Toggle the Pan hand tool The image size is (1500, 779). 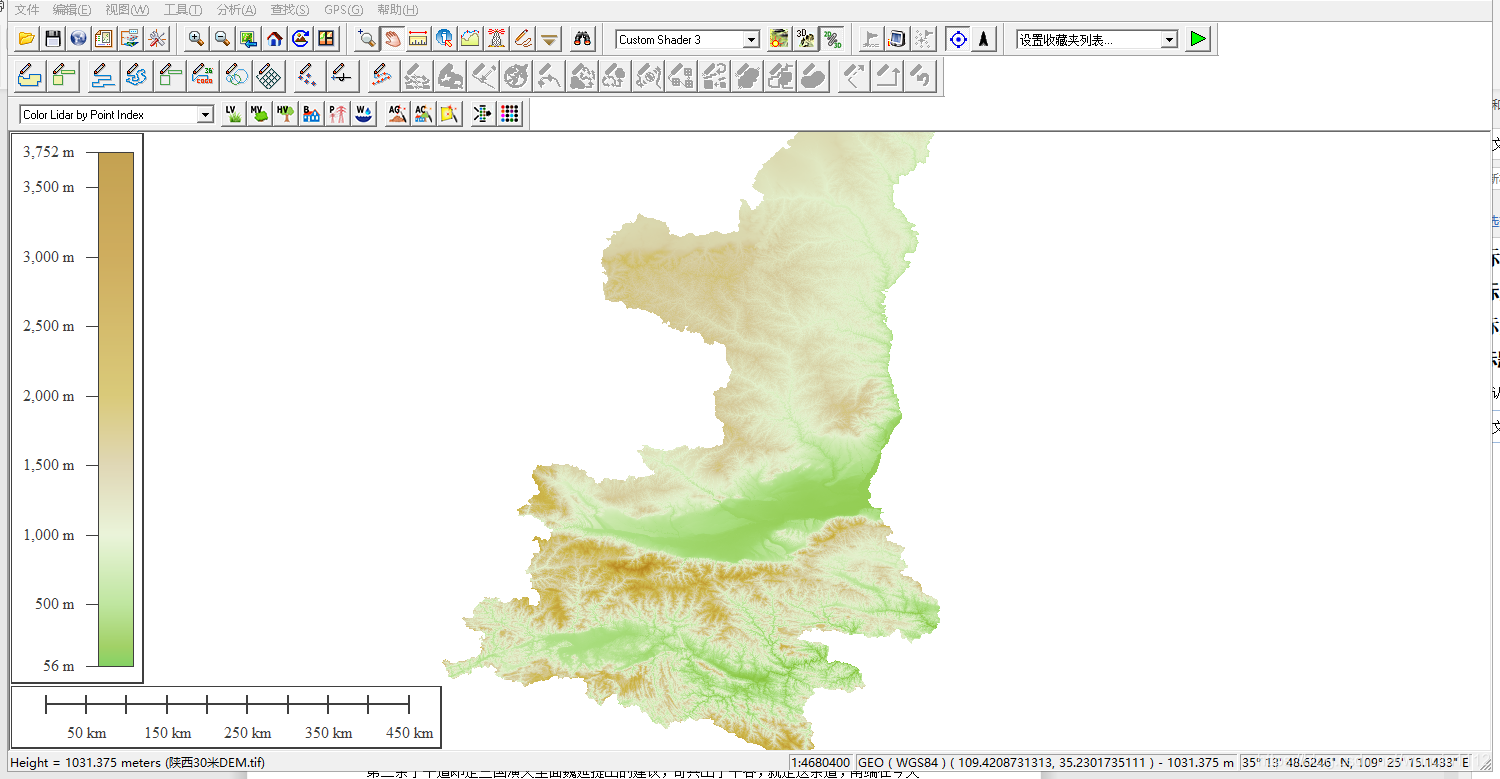click(393, 39)
